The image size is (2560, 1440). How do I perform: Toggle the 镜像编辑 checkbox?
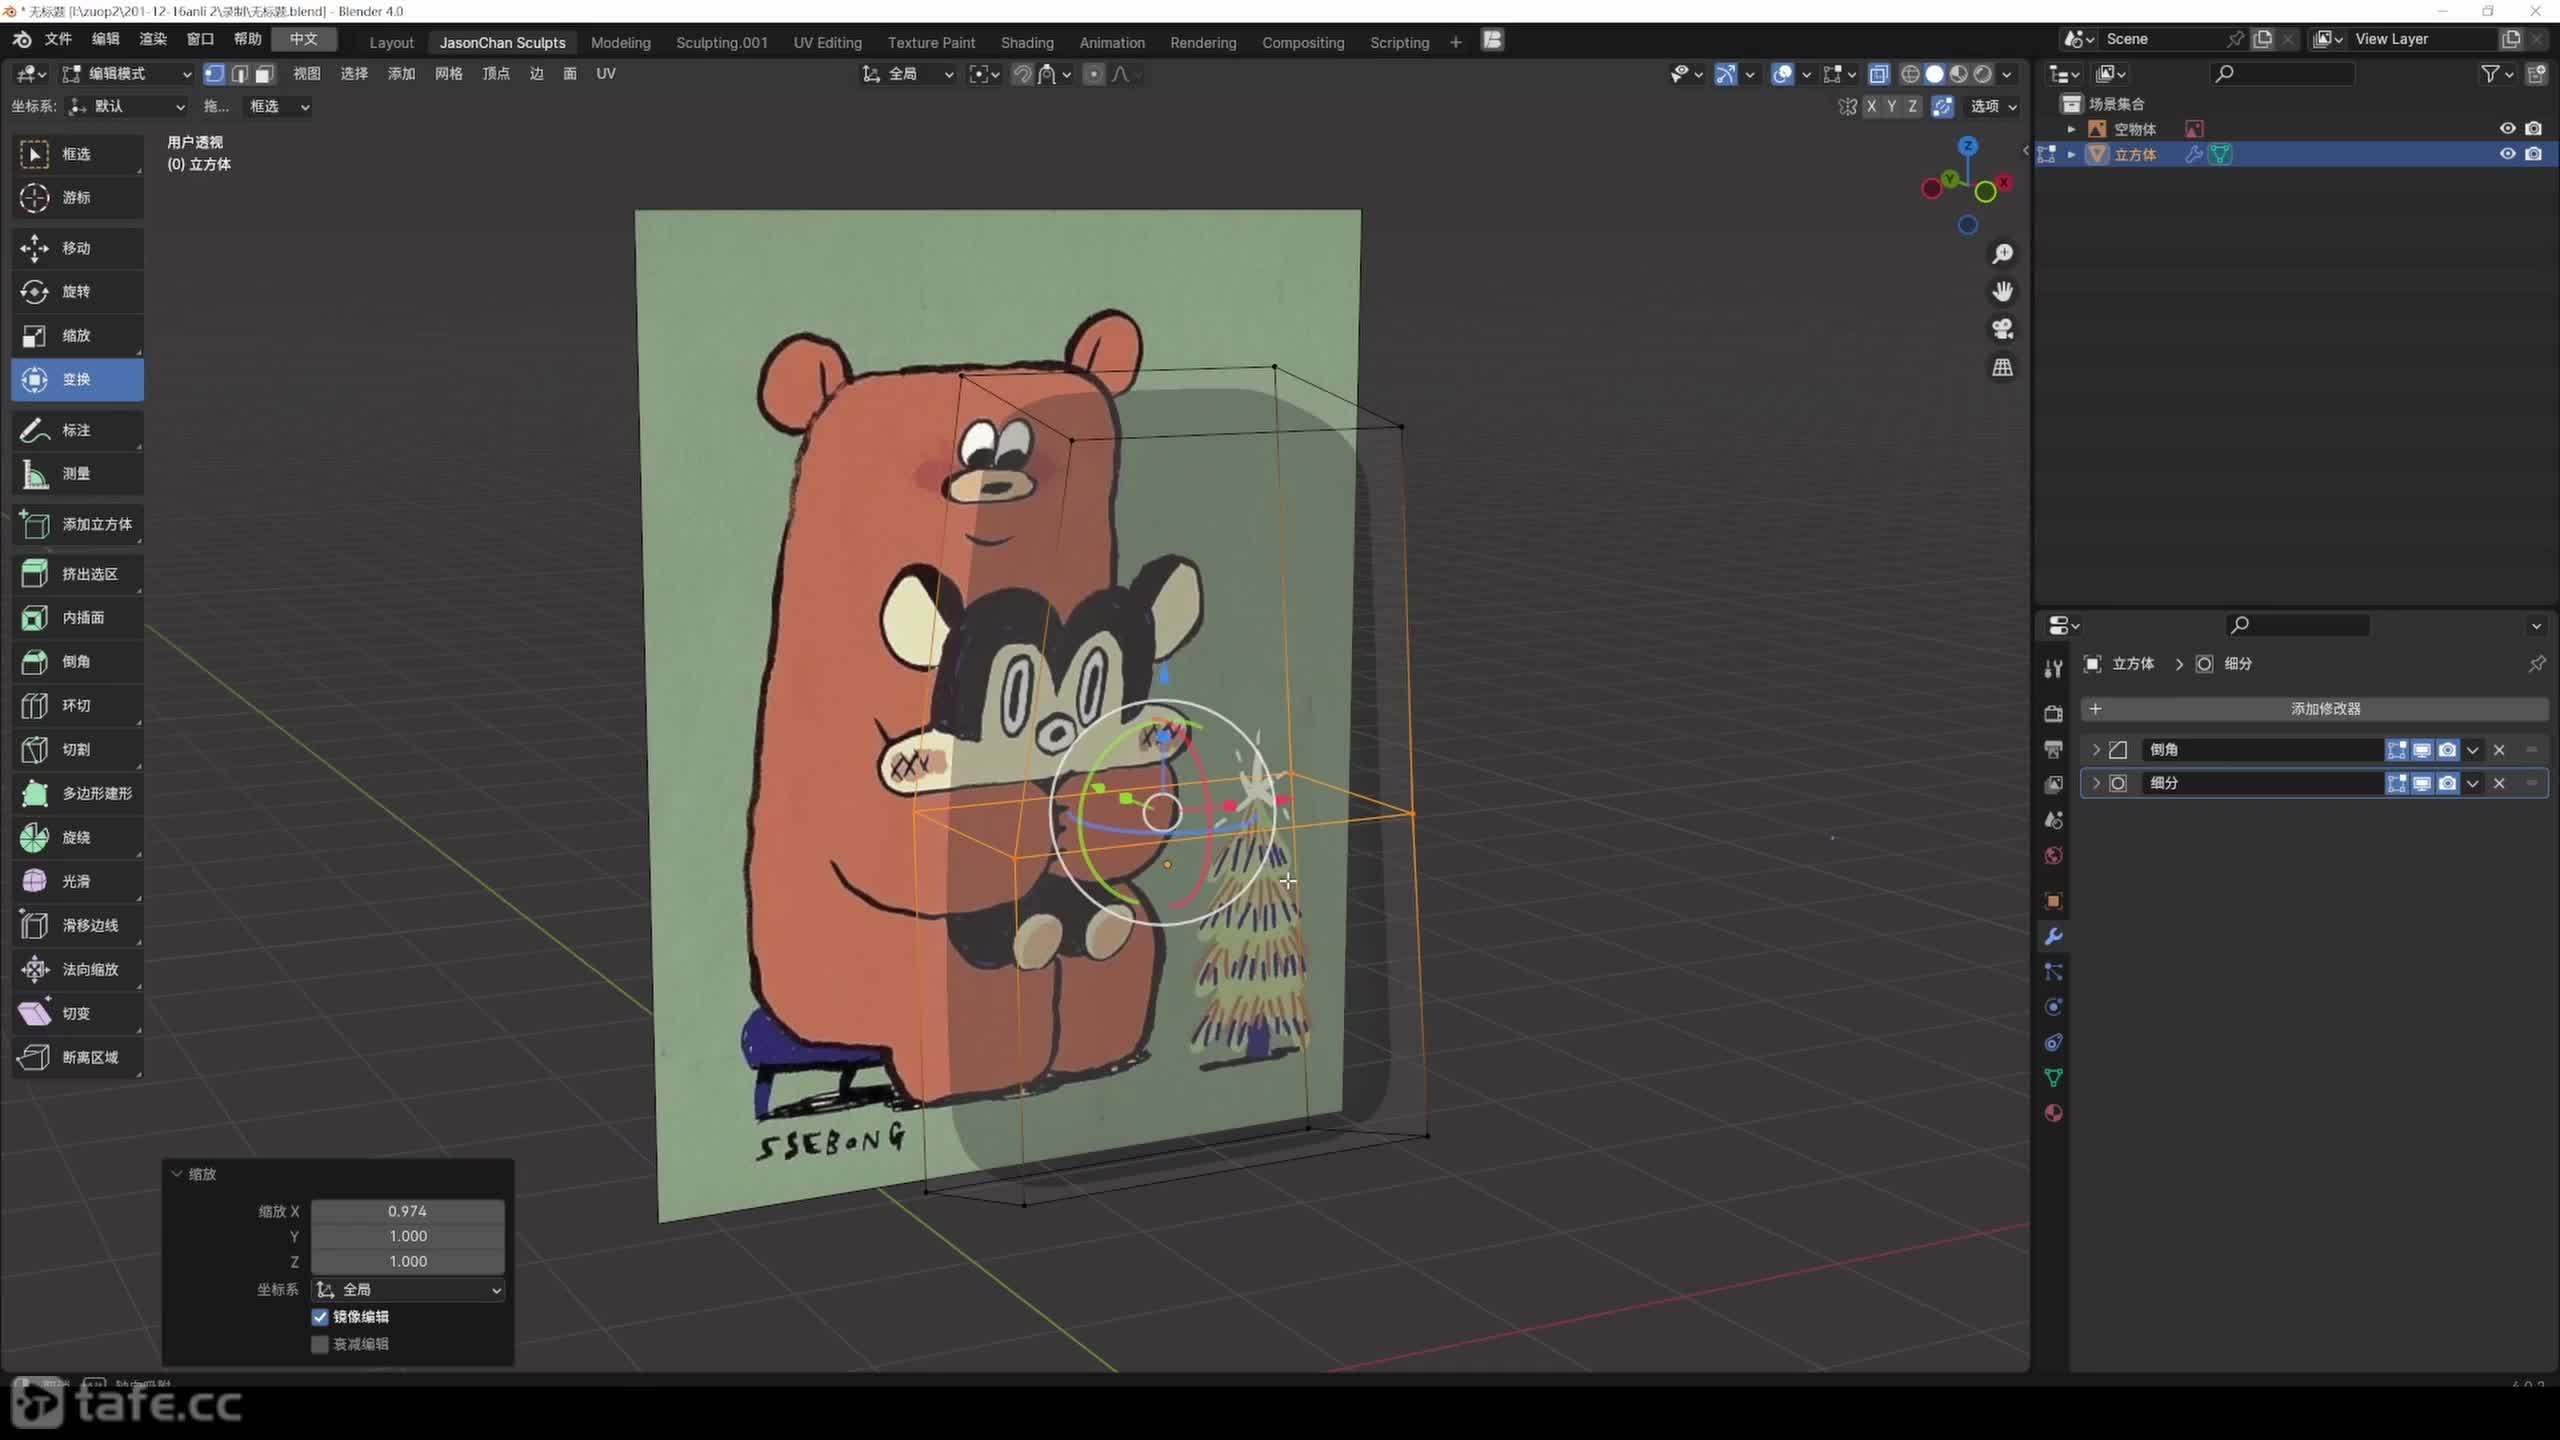pyautogui.click(x=320, y=1317)
